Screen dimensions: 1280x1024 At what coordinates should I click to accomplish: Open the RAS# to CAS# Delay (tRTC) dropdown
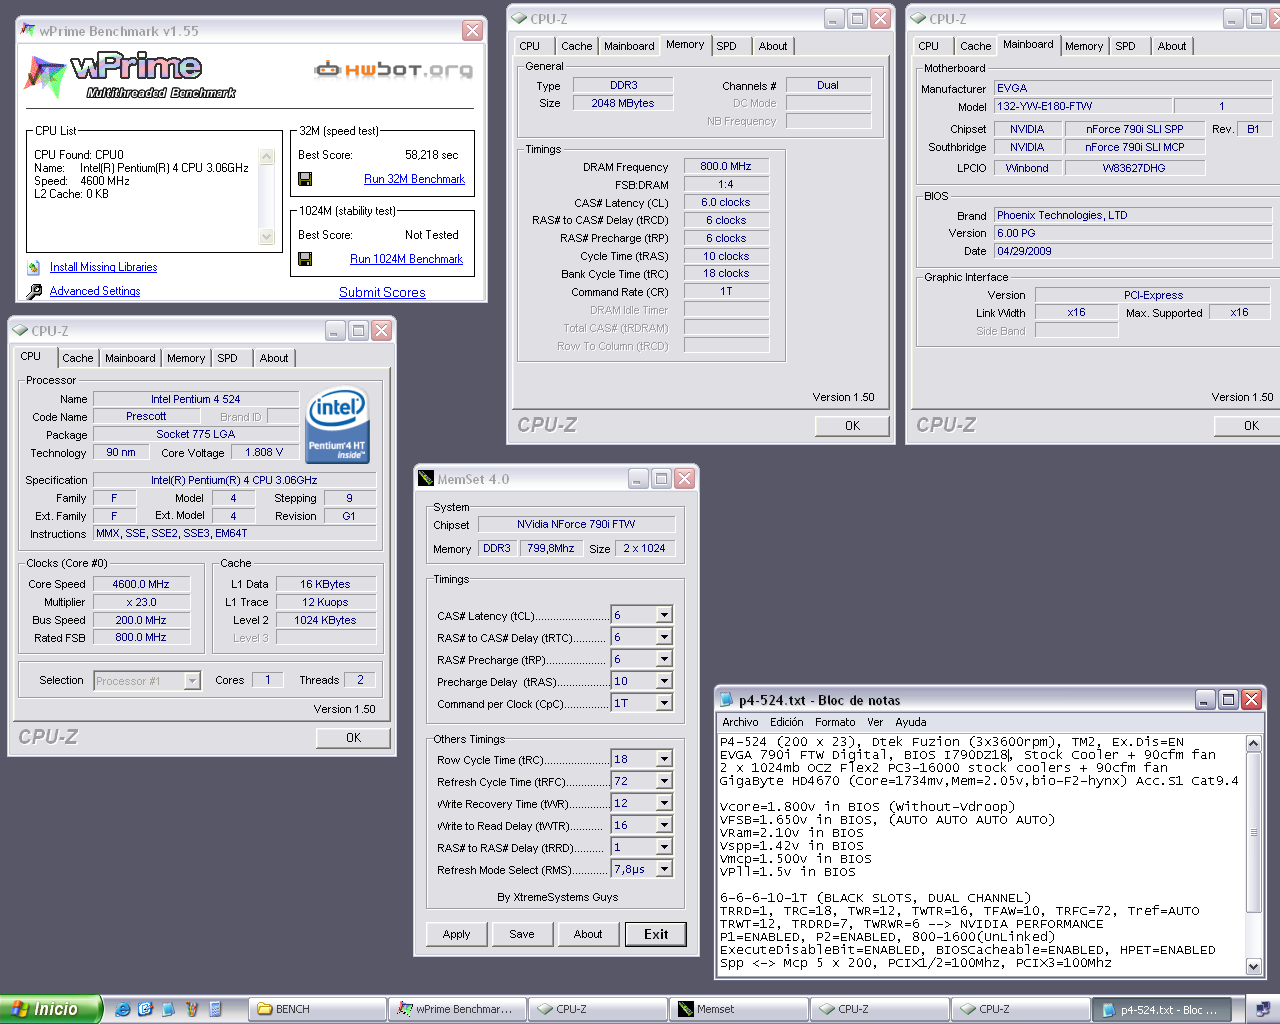click(664, 637)
